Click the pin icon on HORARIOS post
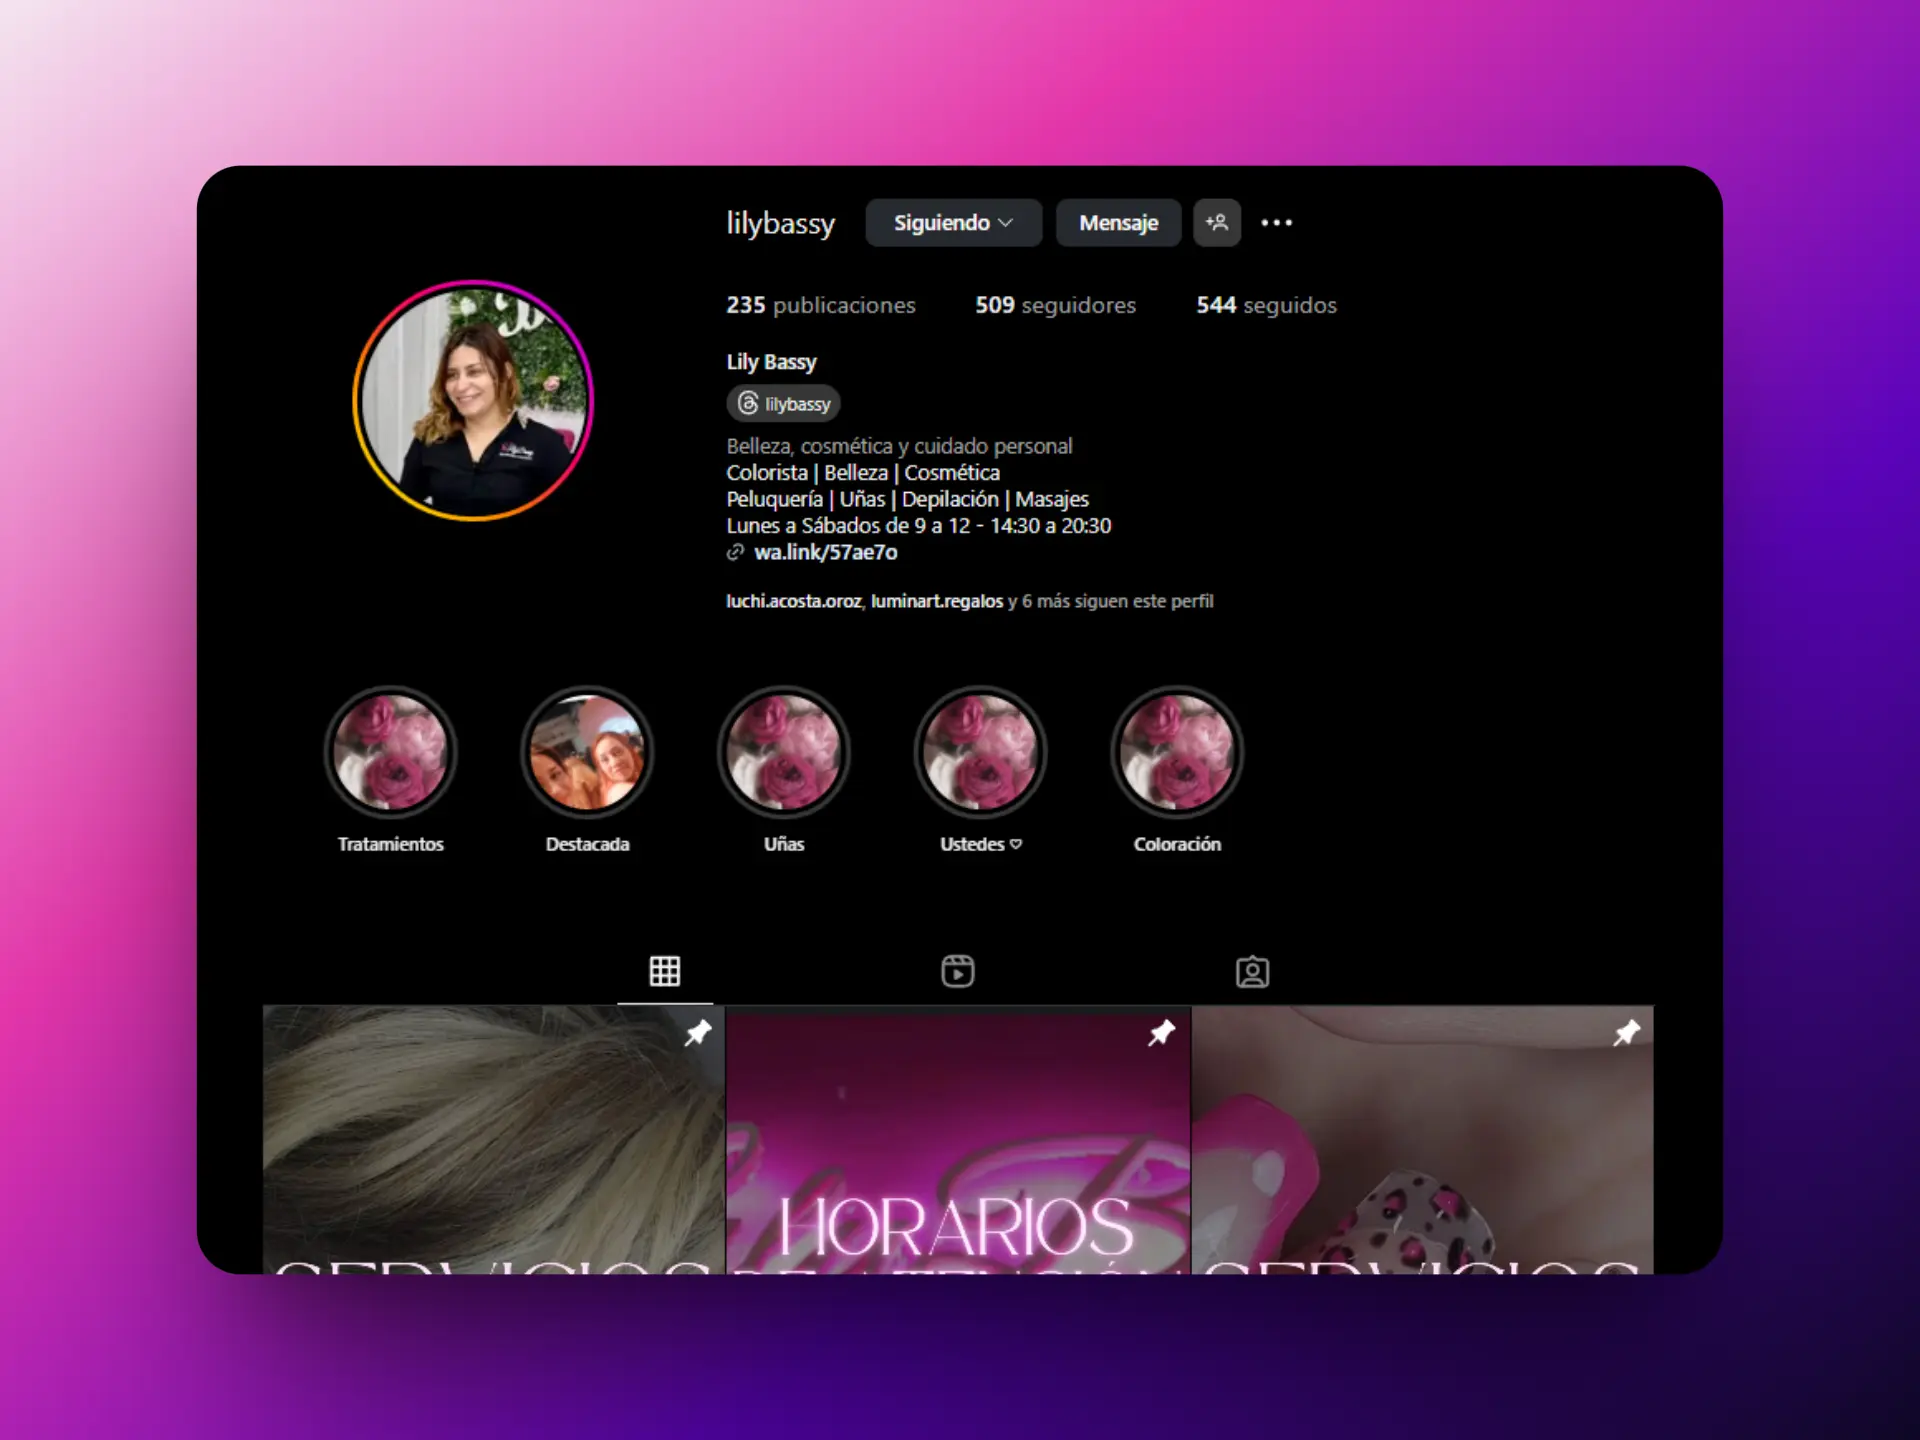The image size is (1920, 1440). [1161, 1032]
